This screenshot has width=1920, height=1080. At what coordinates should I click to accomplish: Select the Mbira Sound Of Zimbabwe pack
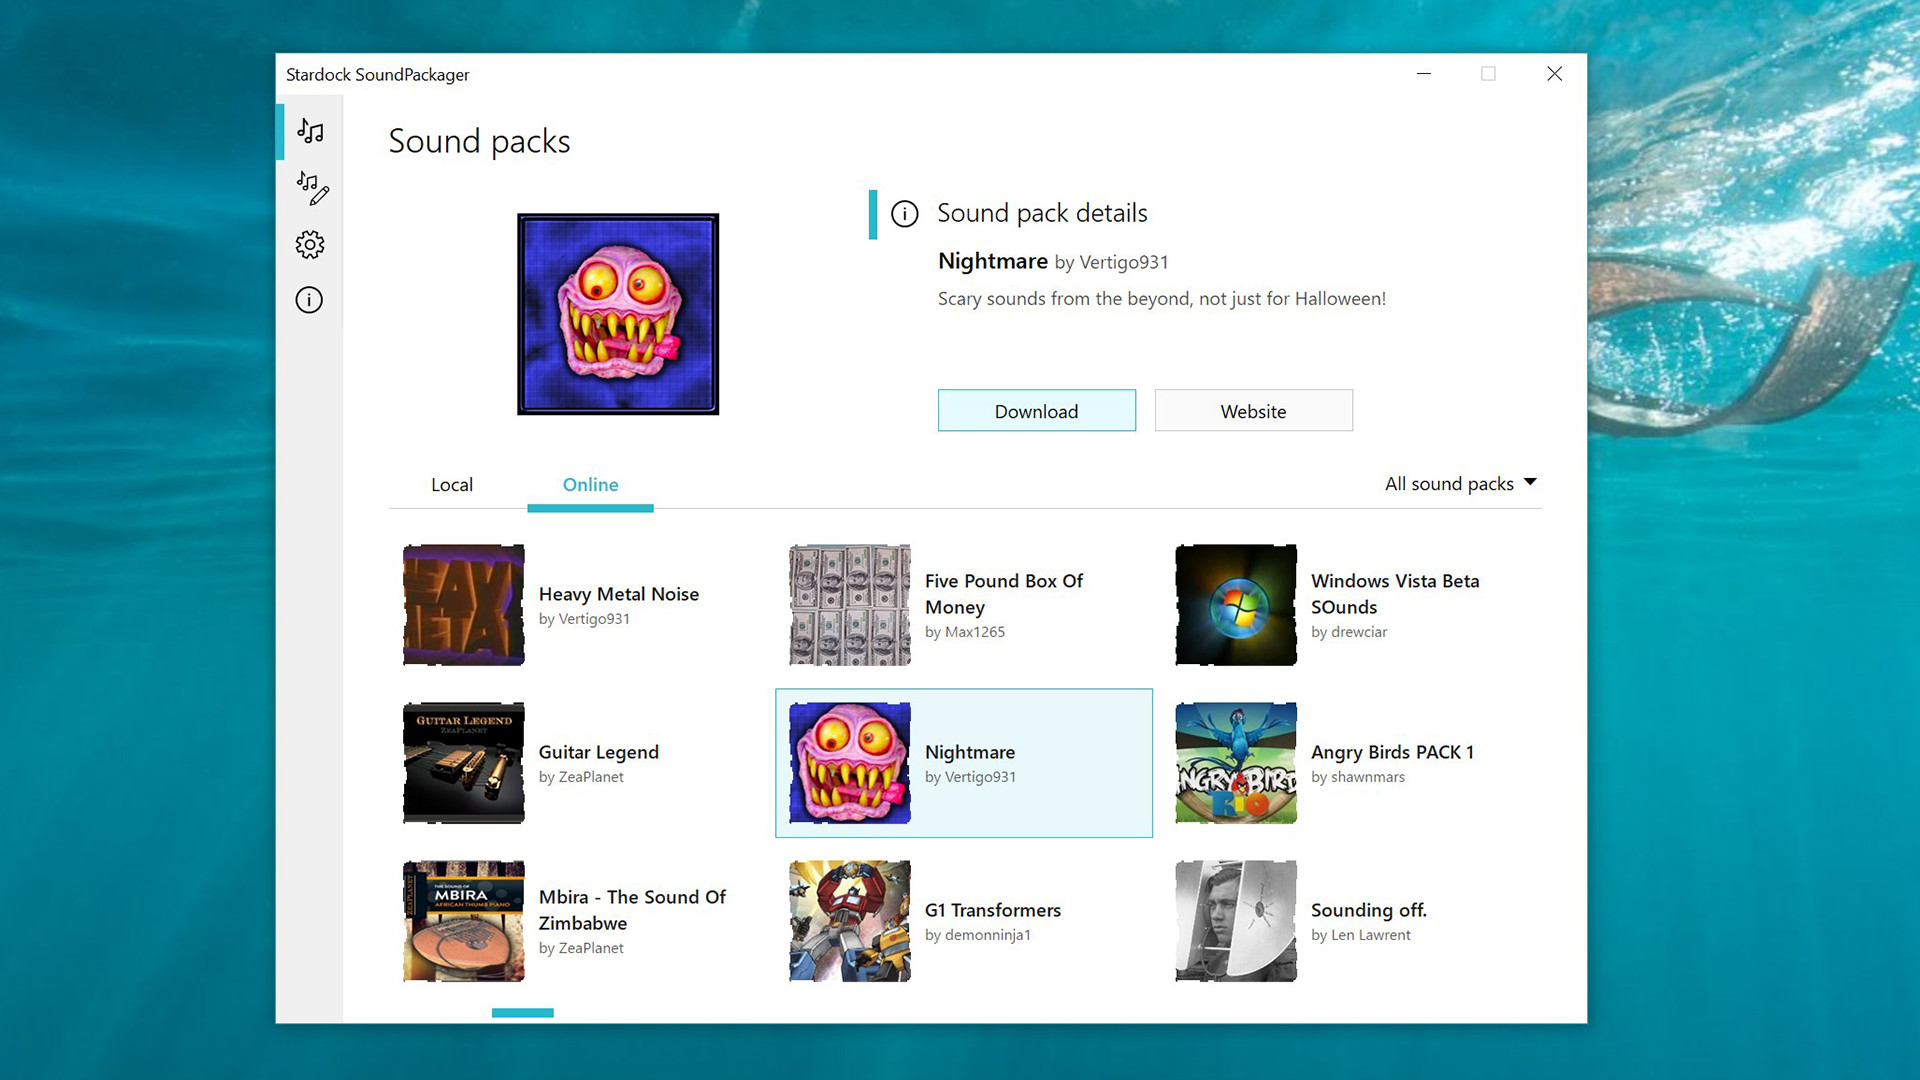click(x=463, y=920)
